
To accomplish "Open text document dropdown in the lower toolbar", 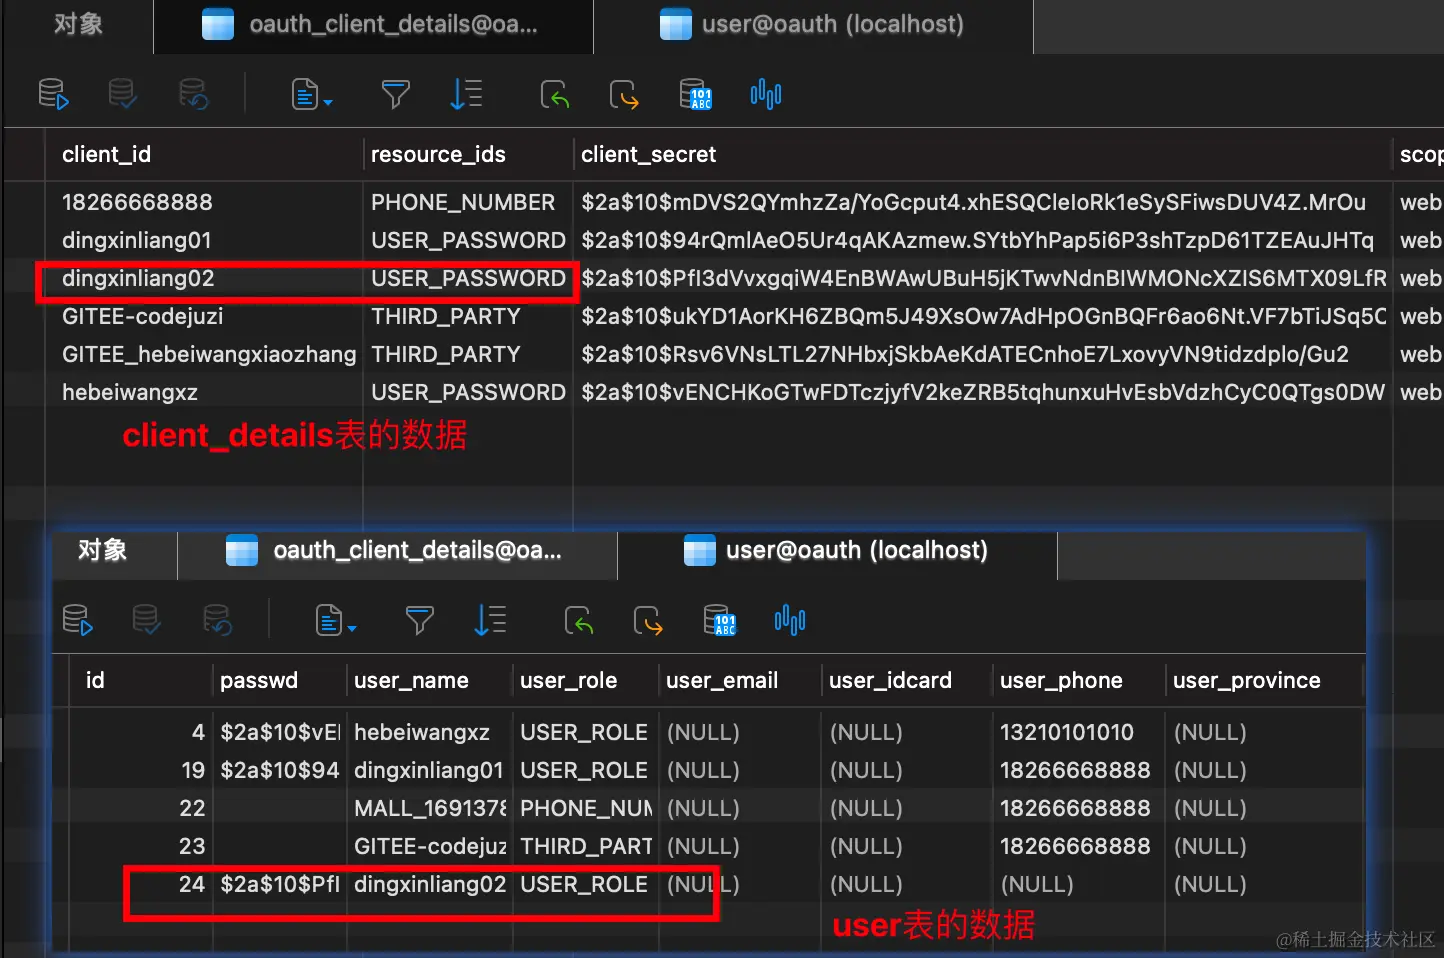I will (x=335, y=620).
